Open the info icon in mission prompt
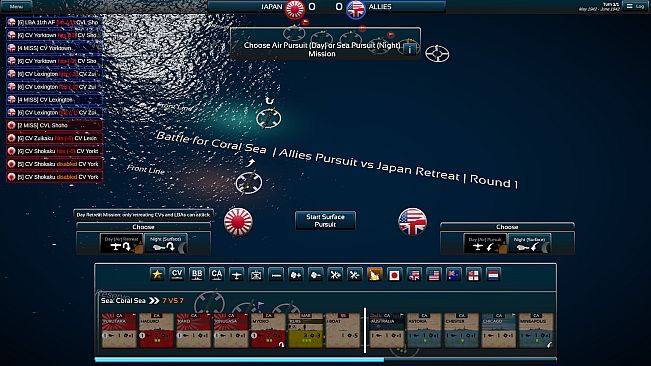 click(410, 49)
